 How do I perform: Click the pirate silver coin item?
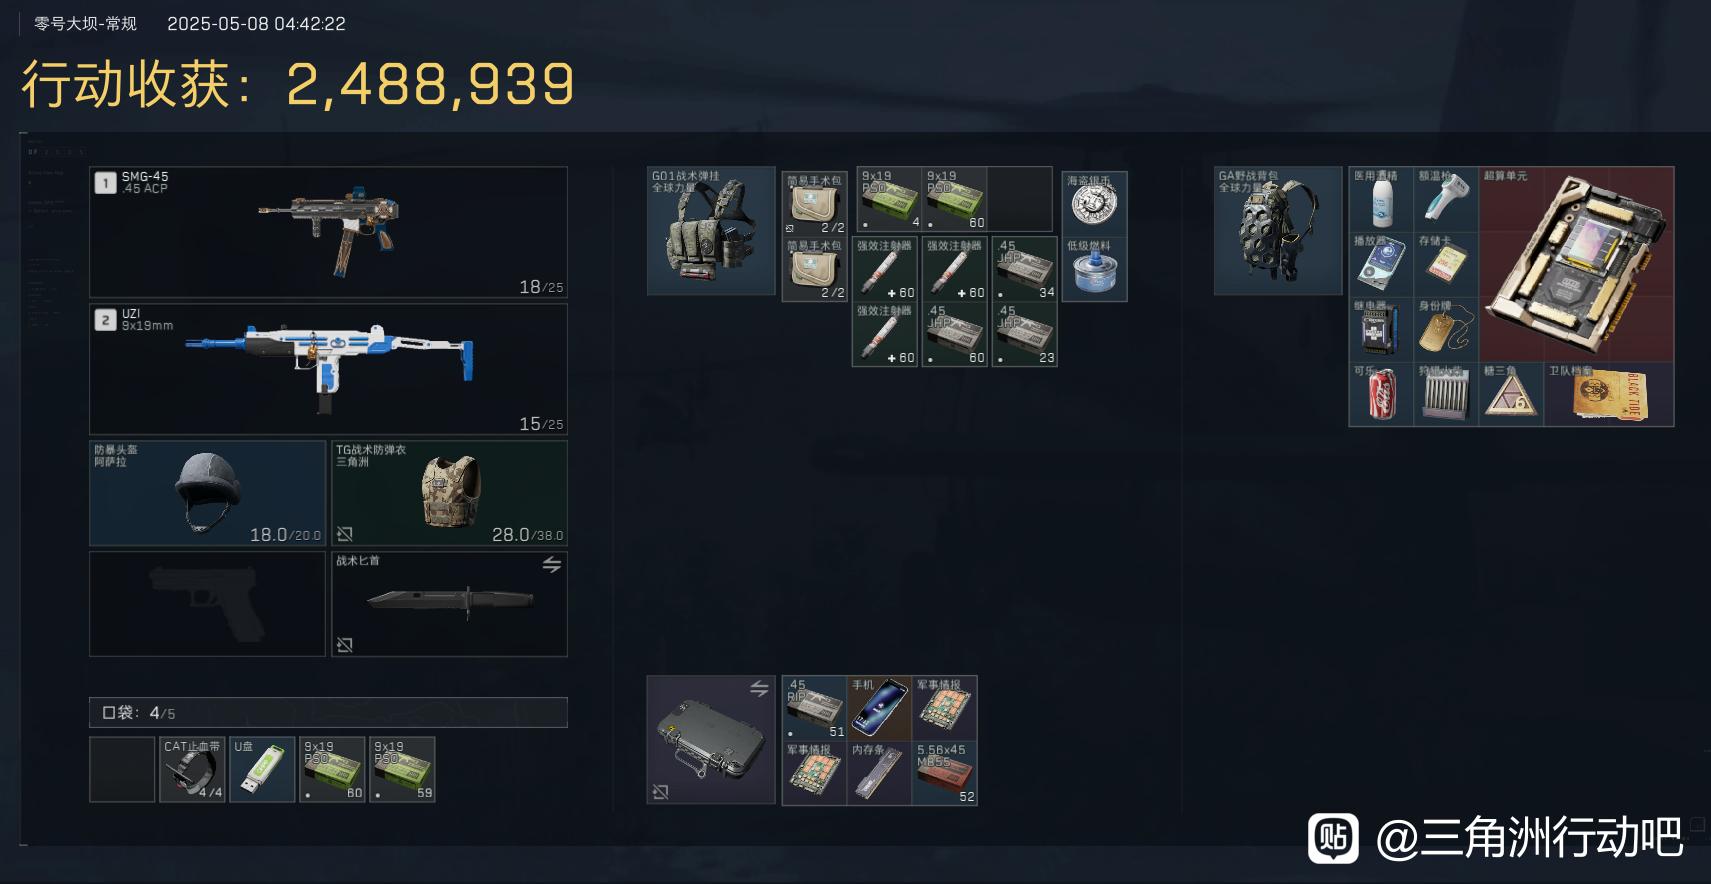[x=1094, y=204]
